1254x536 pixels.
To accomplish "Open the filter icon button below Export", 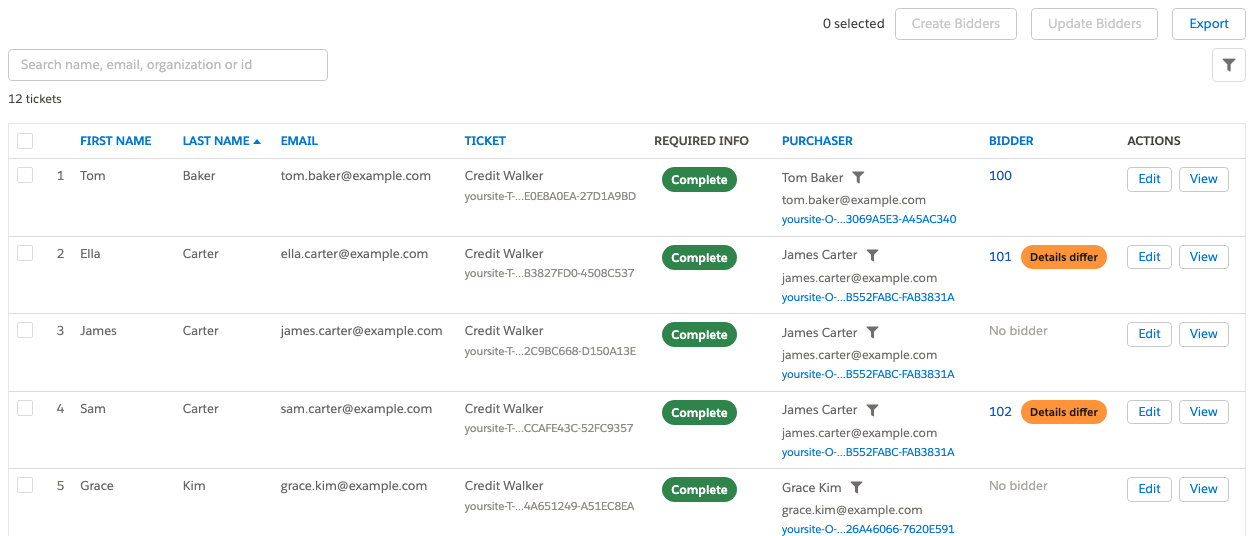I will pos(1229,65).
